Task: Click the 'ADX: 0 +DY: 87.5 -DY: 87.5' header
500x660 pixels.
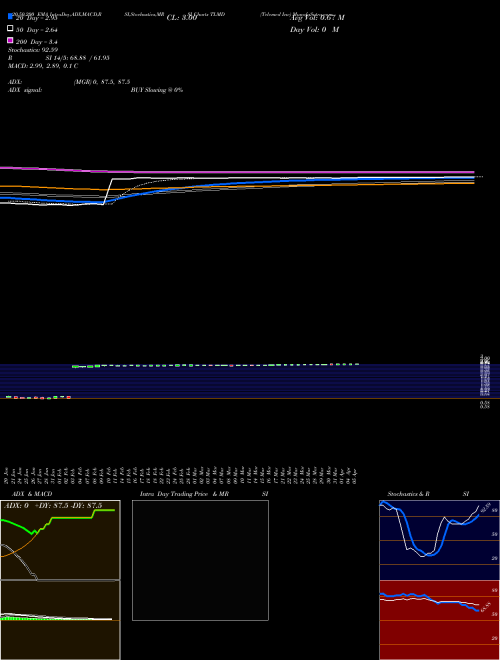Action: (x=53, y=506)
